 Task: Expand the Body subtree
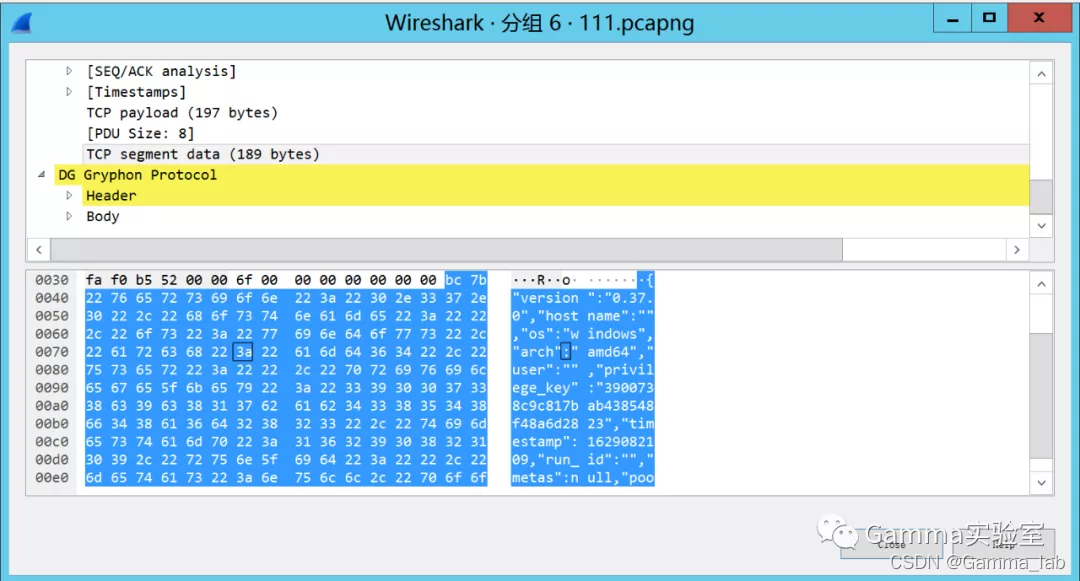point(69,216)
